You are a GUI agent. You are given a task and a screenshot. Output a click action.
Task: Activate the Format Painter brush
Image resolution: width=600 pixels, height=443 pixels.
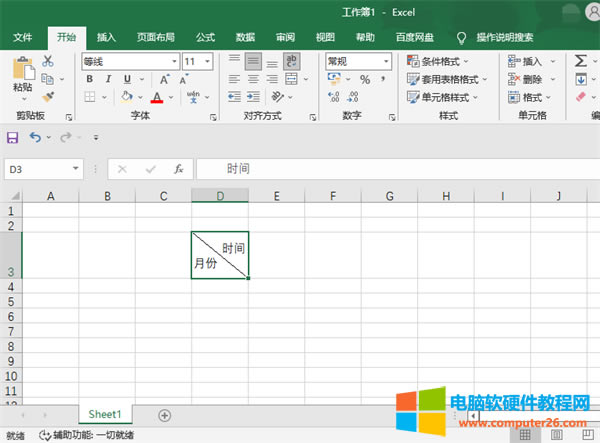pos(48,97)
